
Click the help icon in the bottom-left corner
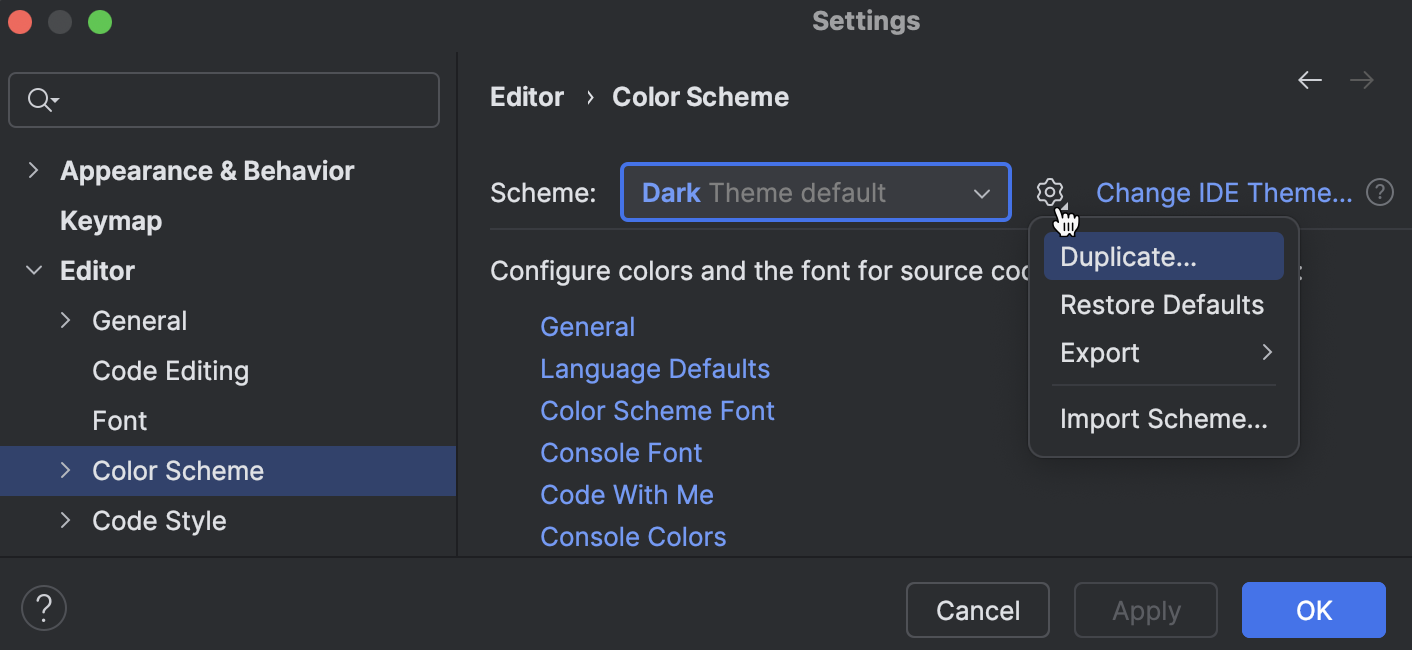[43, 607]
